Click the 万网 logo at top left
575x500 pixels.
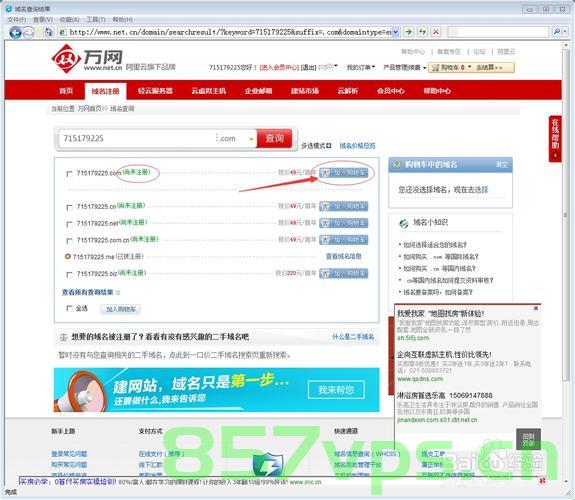(x=87, y=59)
